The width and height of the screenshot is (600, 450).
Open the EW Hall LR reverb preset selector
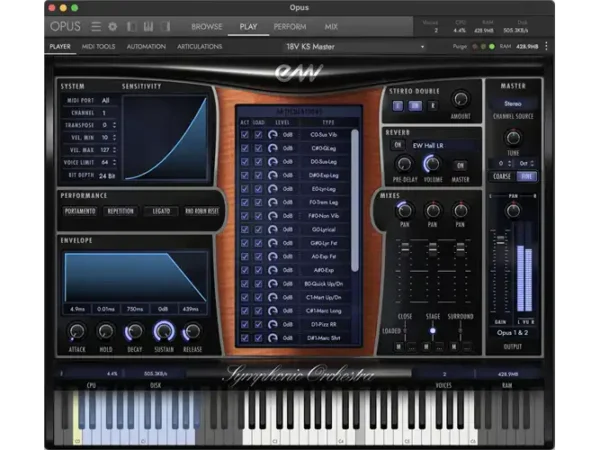444,145
